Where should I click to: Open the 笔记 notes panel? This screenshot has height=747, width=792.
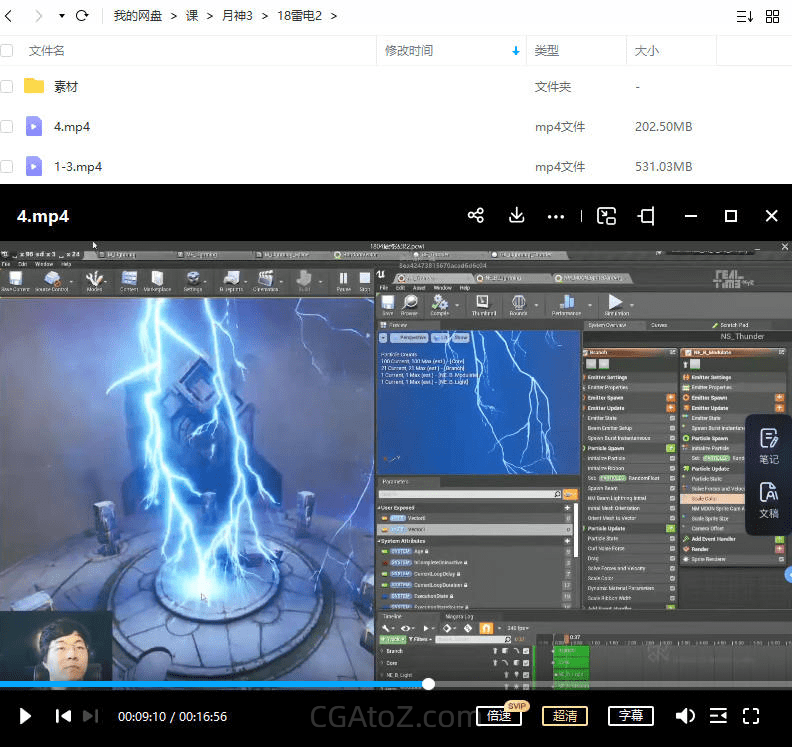(x=768, y=446)
